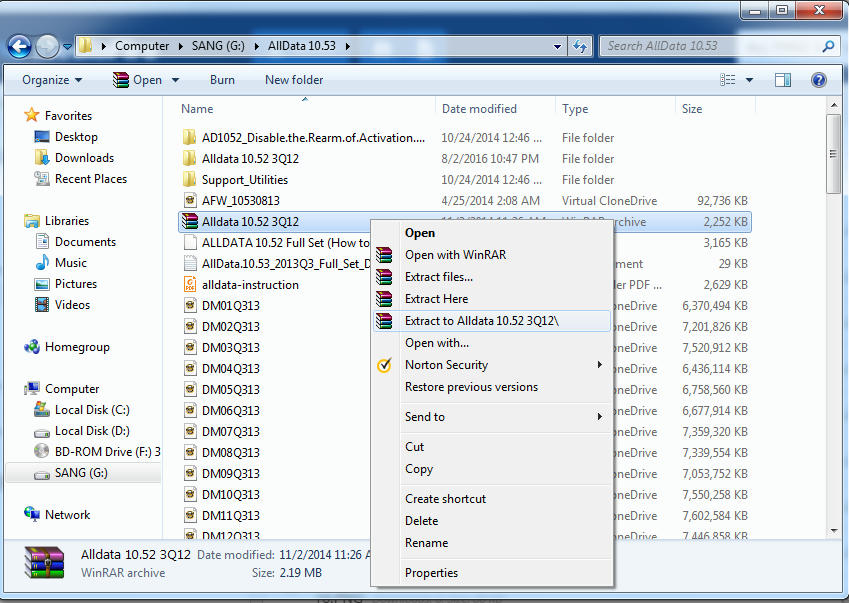This screenshot has width=849, height=603.
Task: Choose Restore previous versions
Action: 471,387
